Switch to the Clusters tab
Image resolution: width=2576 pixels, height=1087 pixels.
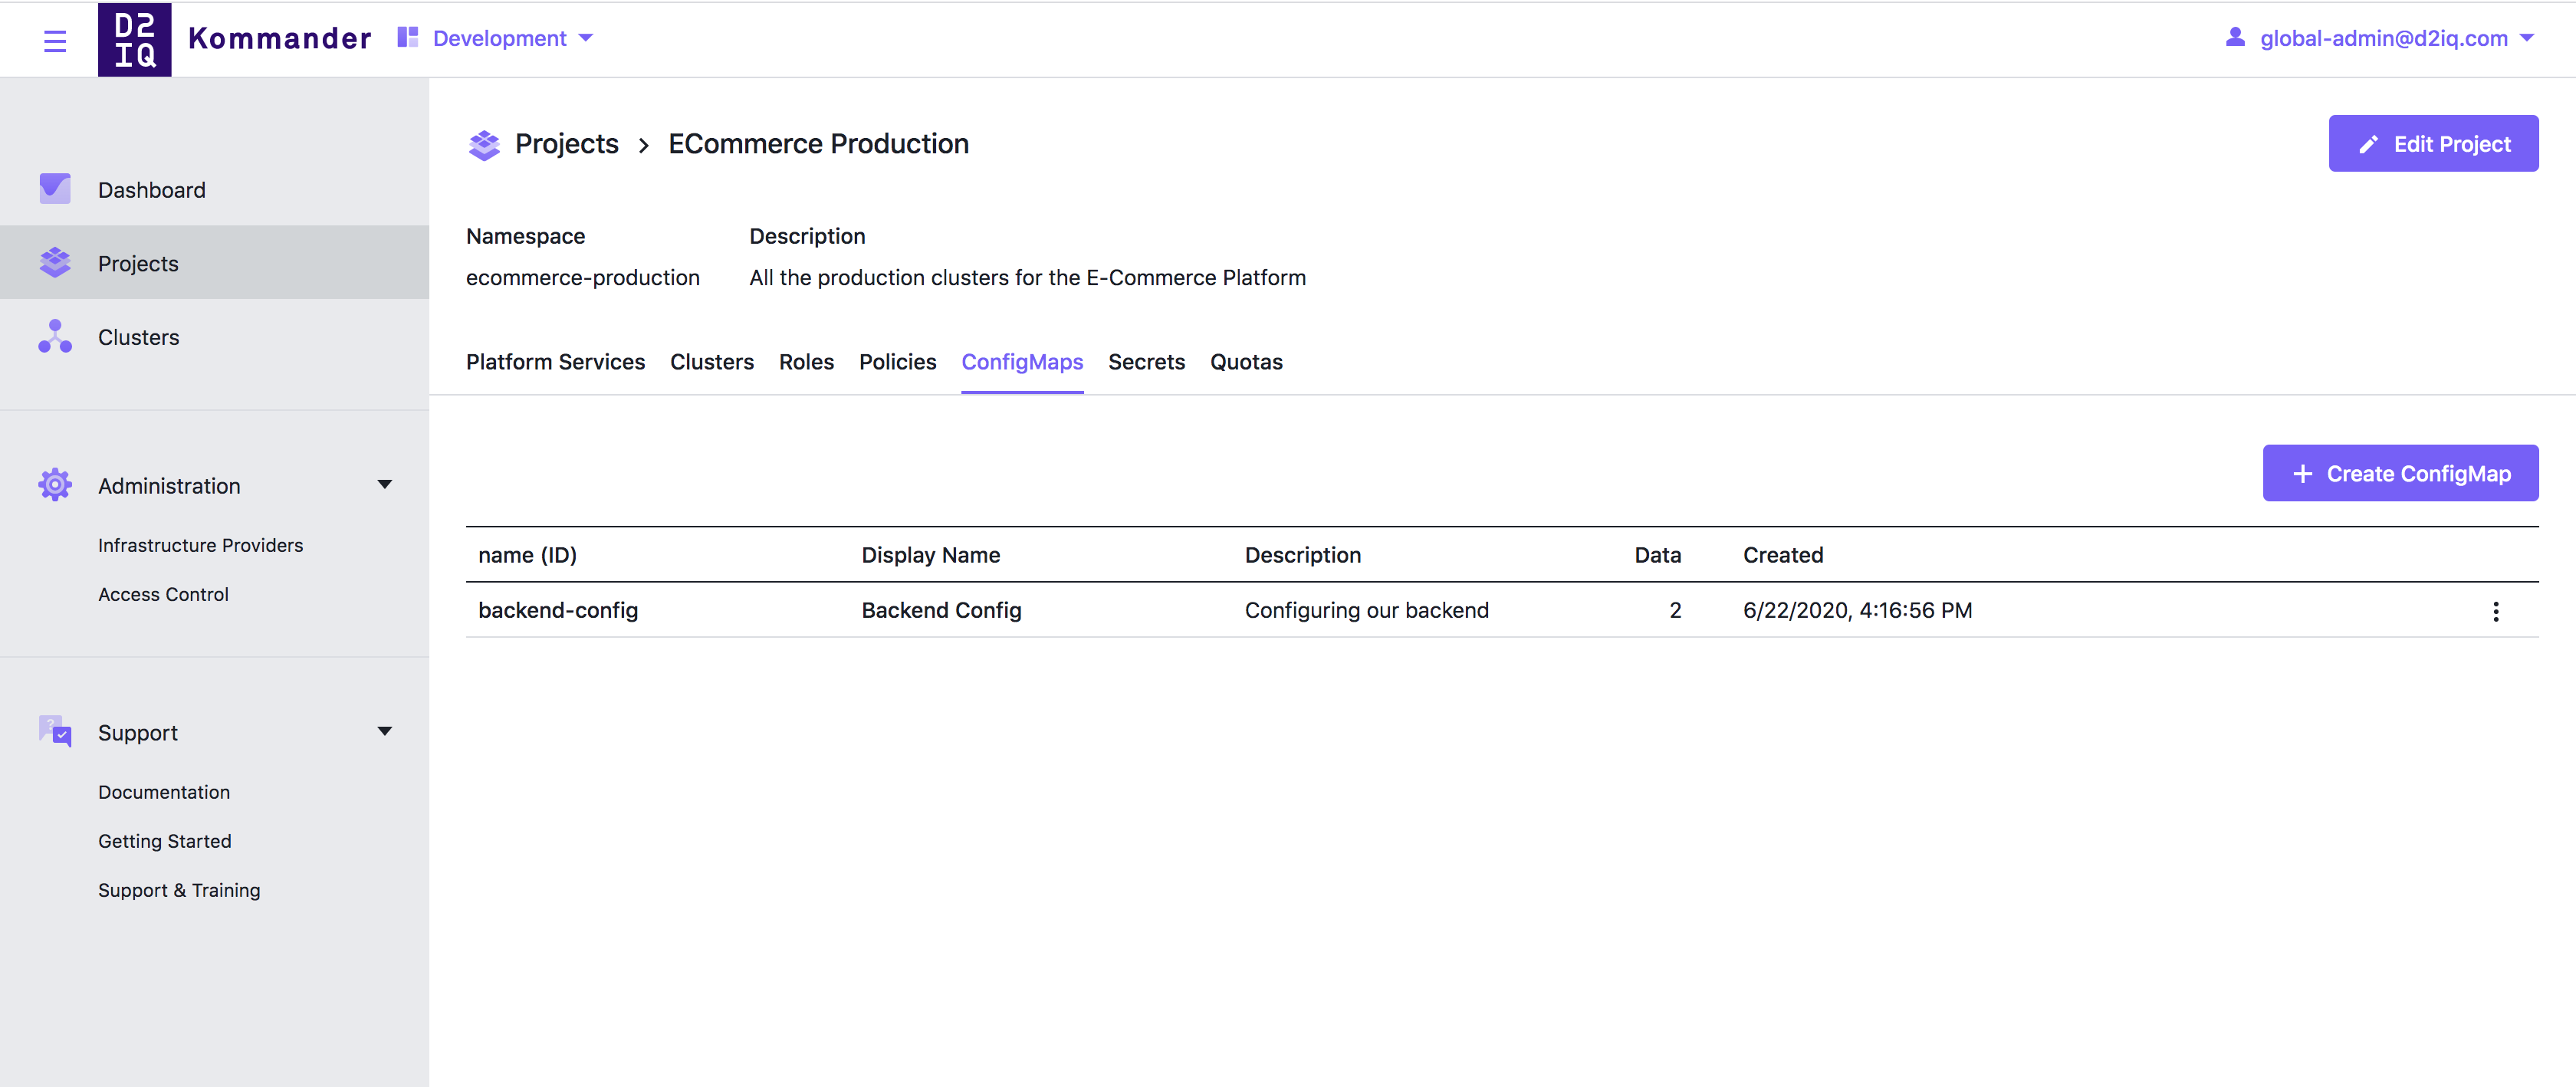coord(711,361)
